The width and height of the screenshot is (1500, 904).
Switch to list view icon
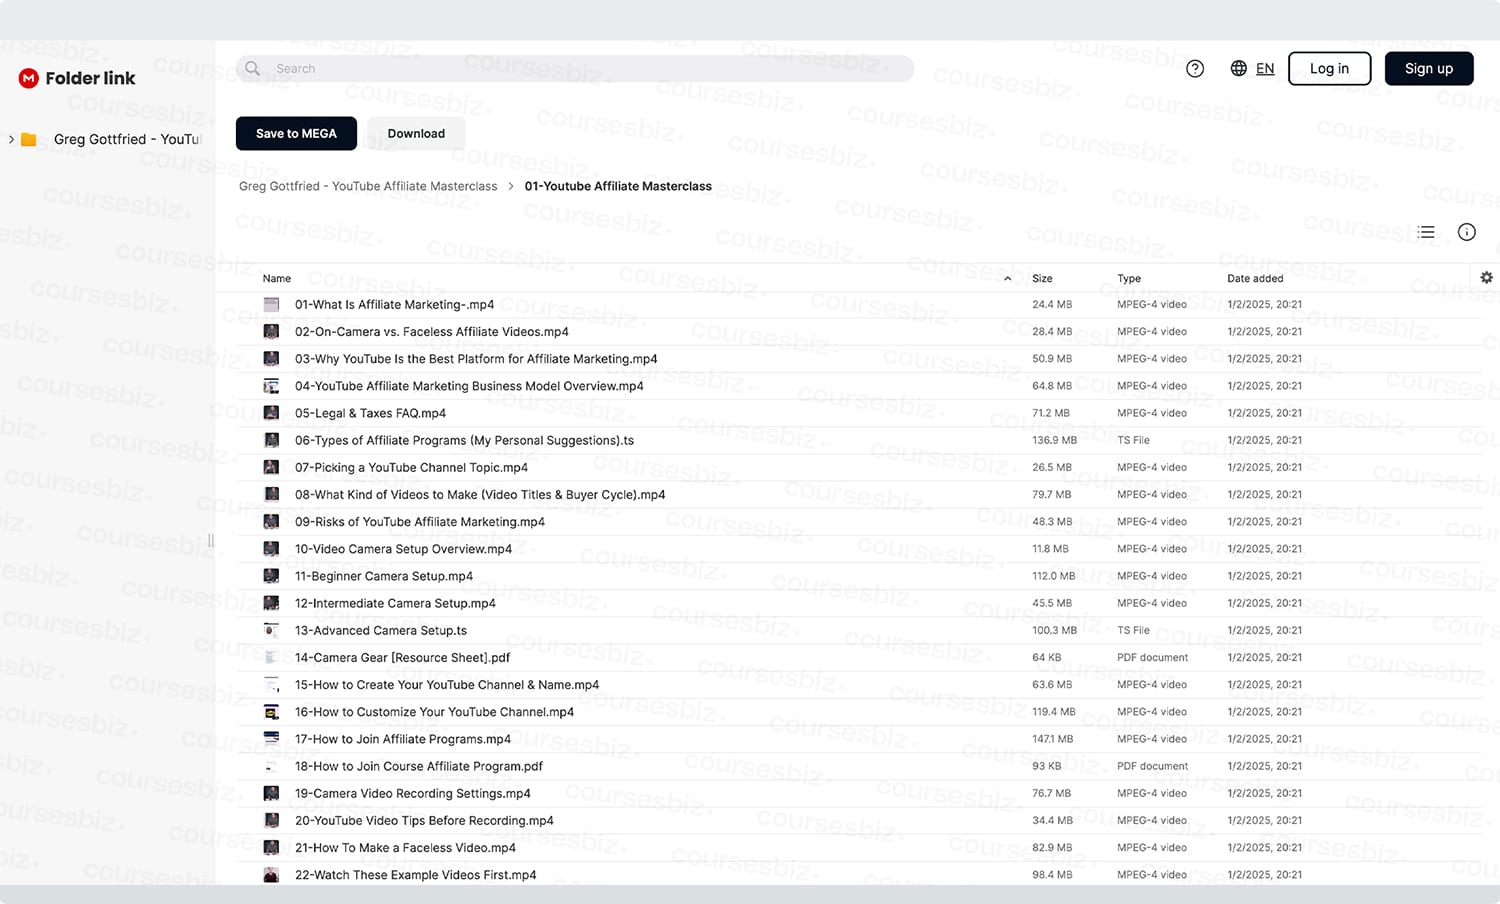click(1426, 232)
